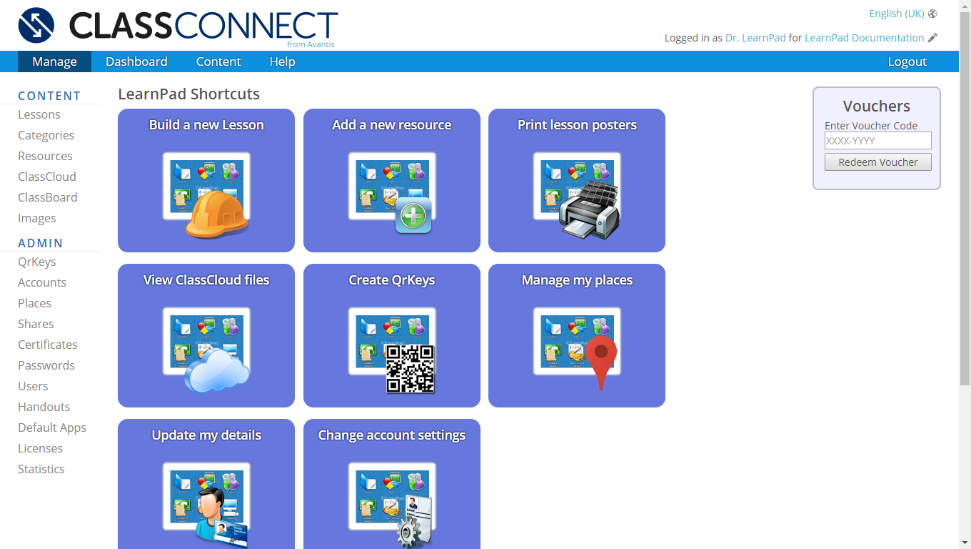971x549 pixels.
Task: Go to Resources in the sidebar
Action: click(x=45, y=156)
